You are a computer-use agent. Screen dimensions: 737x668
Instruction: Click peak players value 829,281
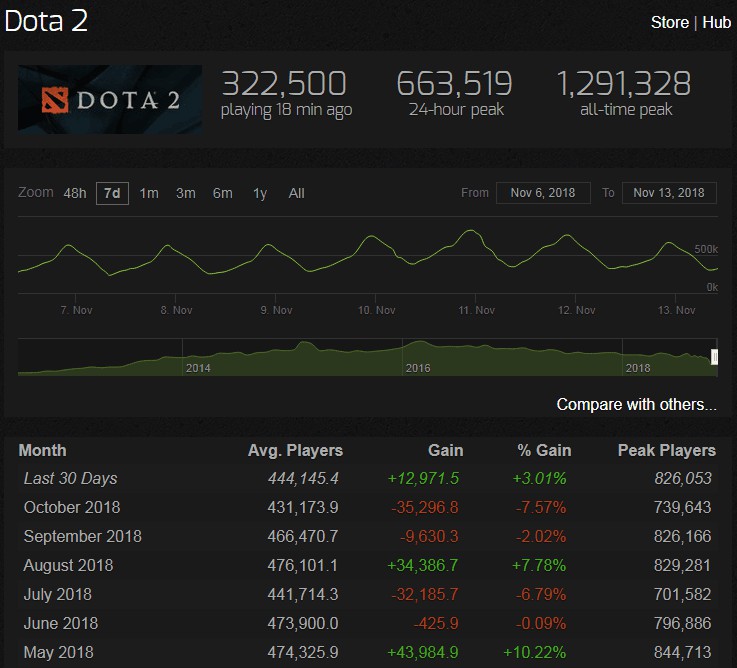tap(682, 565)
